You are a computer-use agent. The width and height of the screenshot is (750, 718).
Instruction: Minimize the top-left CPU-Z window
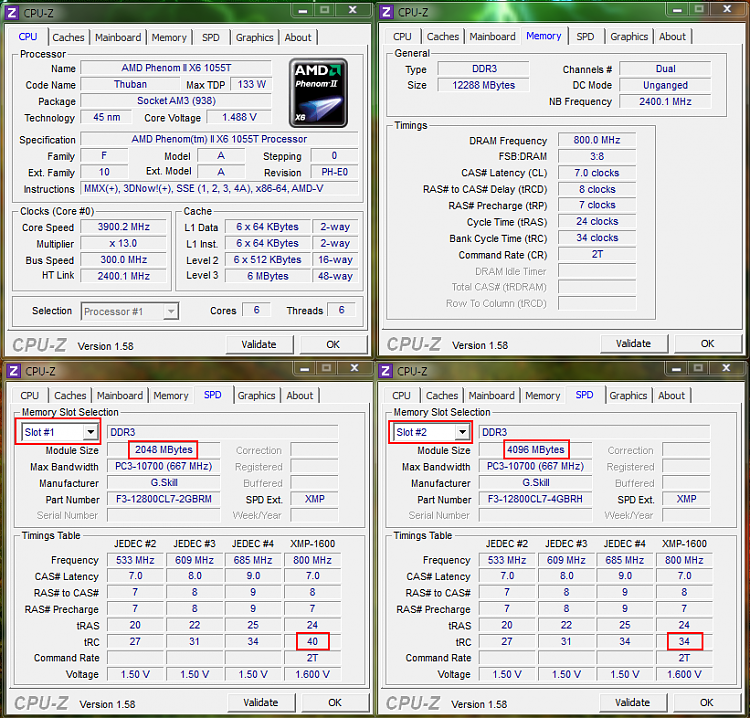point(303,10)
